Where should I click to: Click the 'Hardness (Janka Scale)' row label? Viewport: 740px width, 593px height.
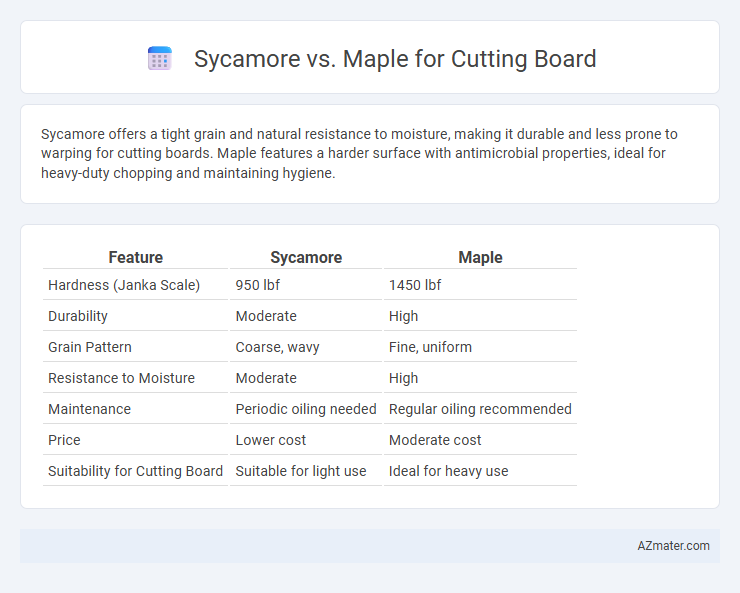pyautogui.click(x=124, y=285)
